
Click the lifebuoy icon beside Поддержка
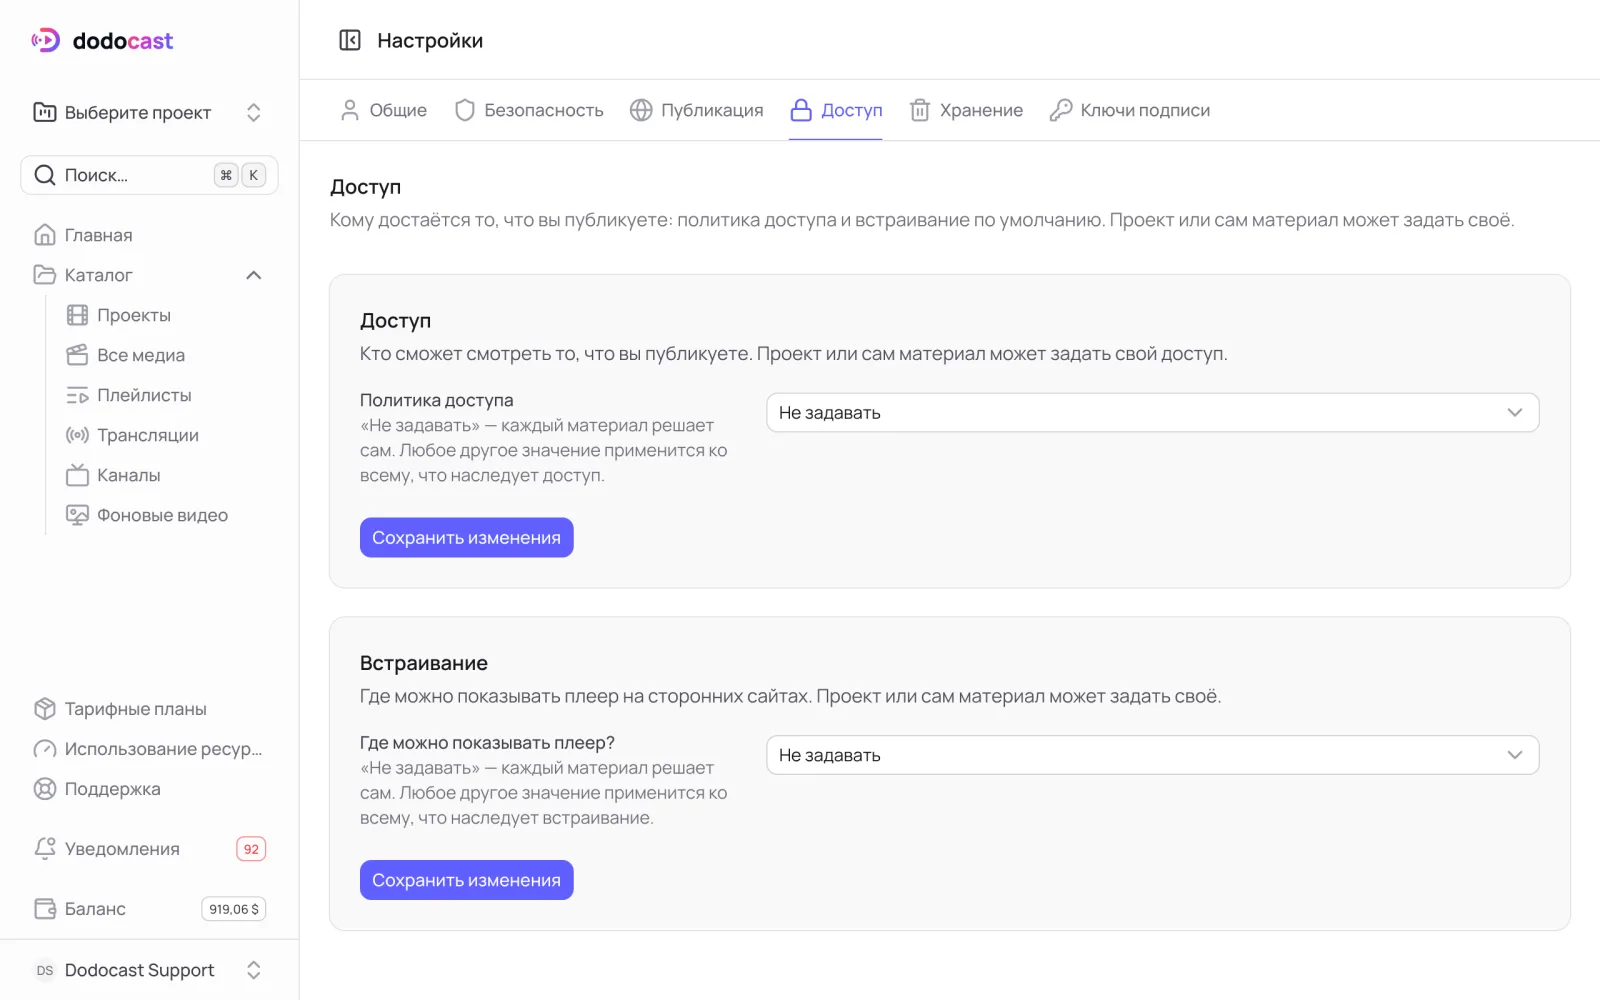point(45,789)
